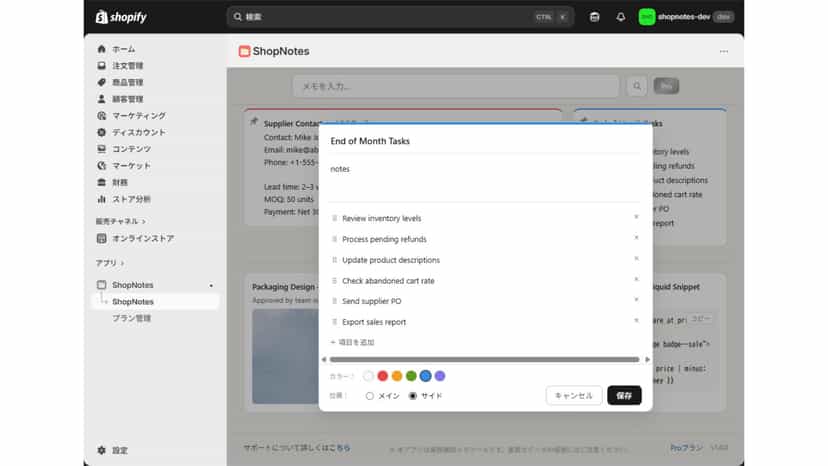Click the ShopNotes header logo icon

click(x=244, y=51)
